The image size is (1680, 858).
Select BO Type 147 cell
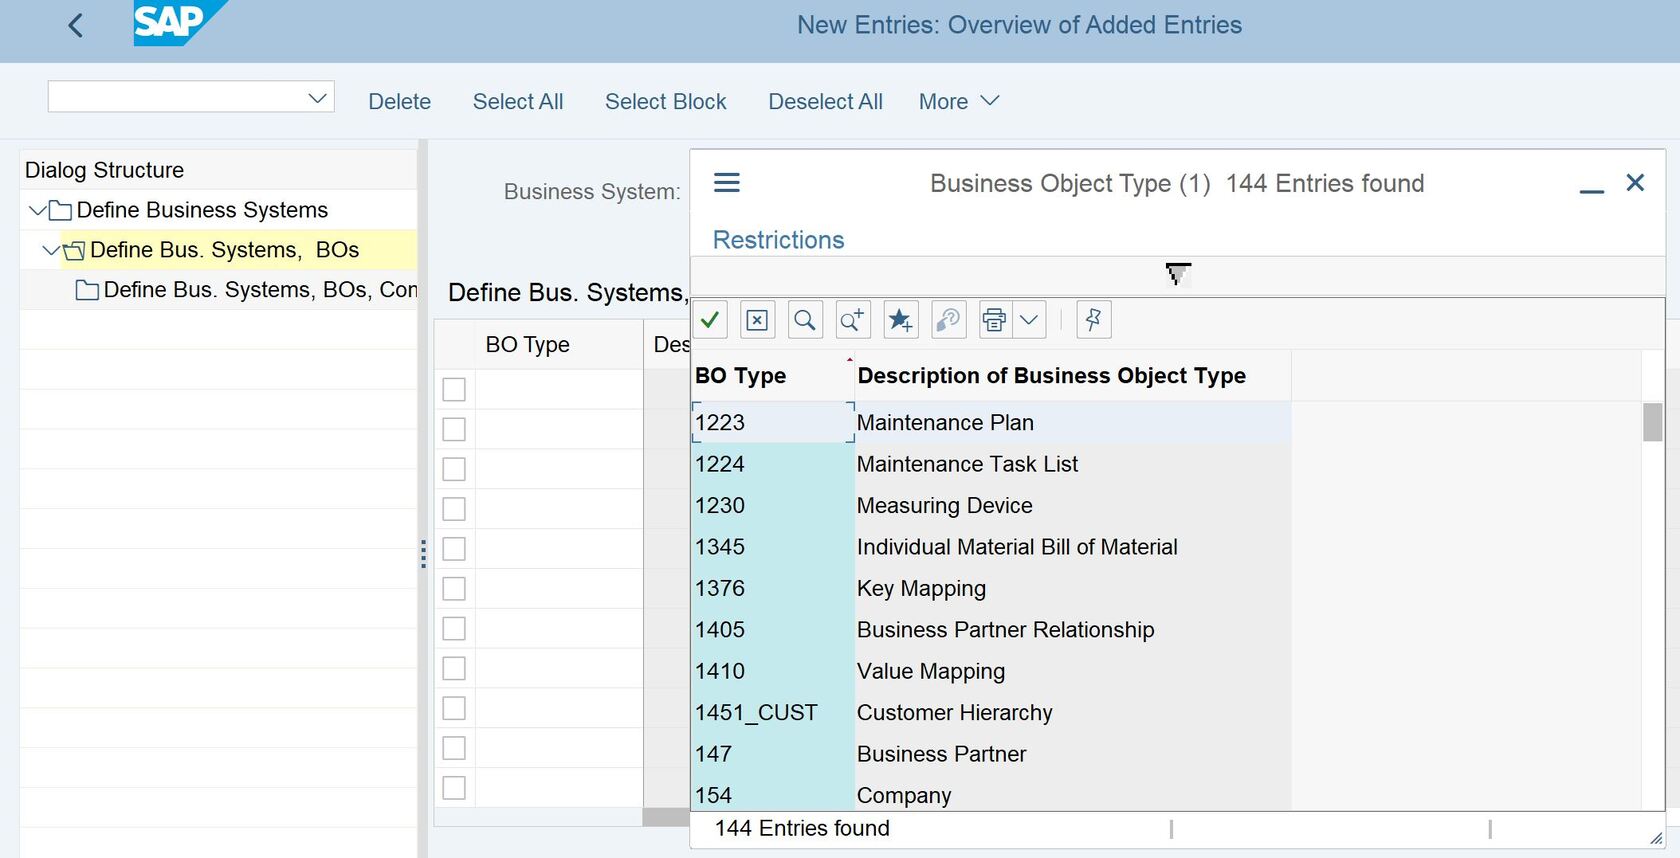[773, 754]
